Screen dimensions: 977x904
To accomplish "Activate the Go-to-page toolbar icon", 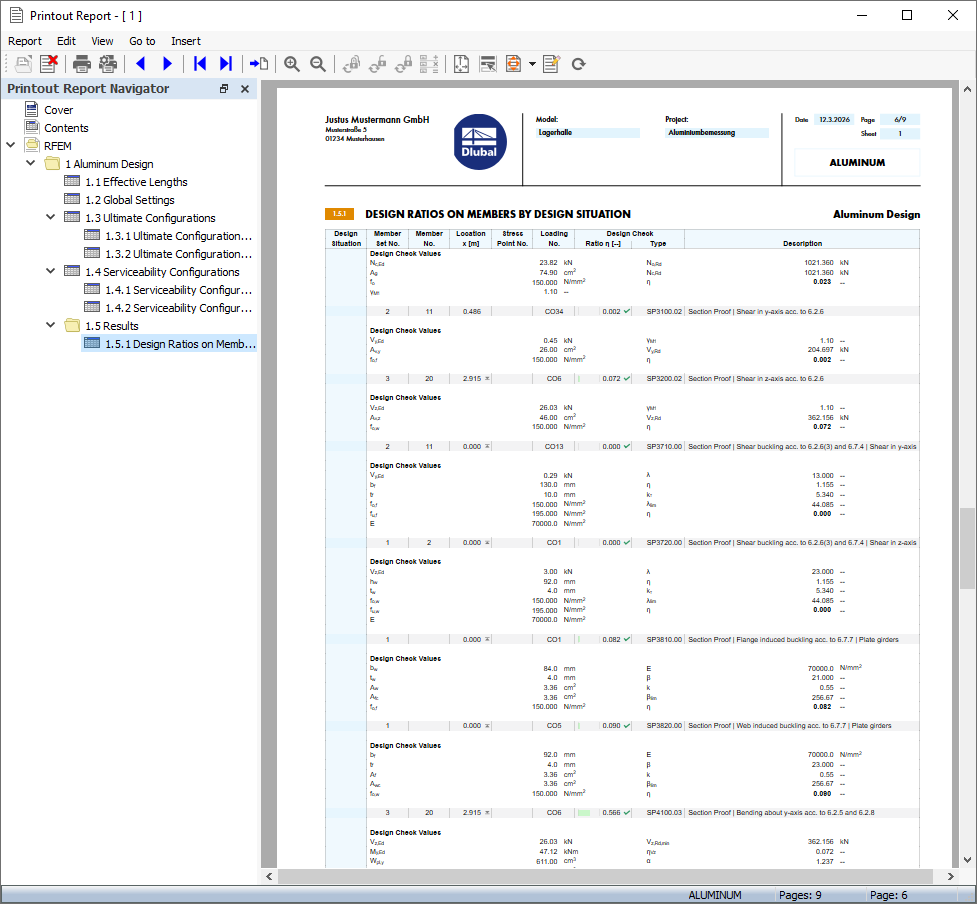I will (258, 64).
